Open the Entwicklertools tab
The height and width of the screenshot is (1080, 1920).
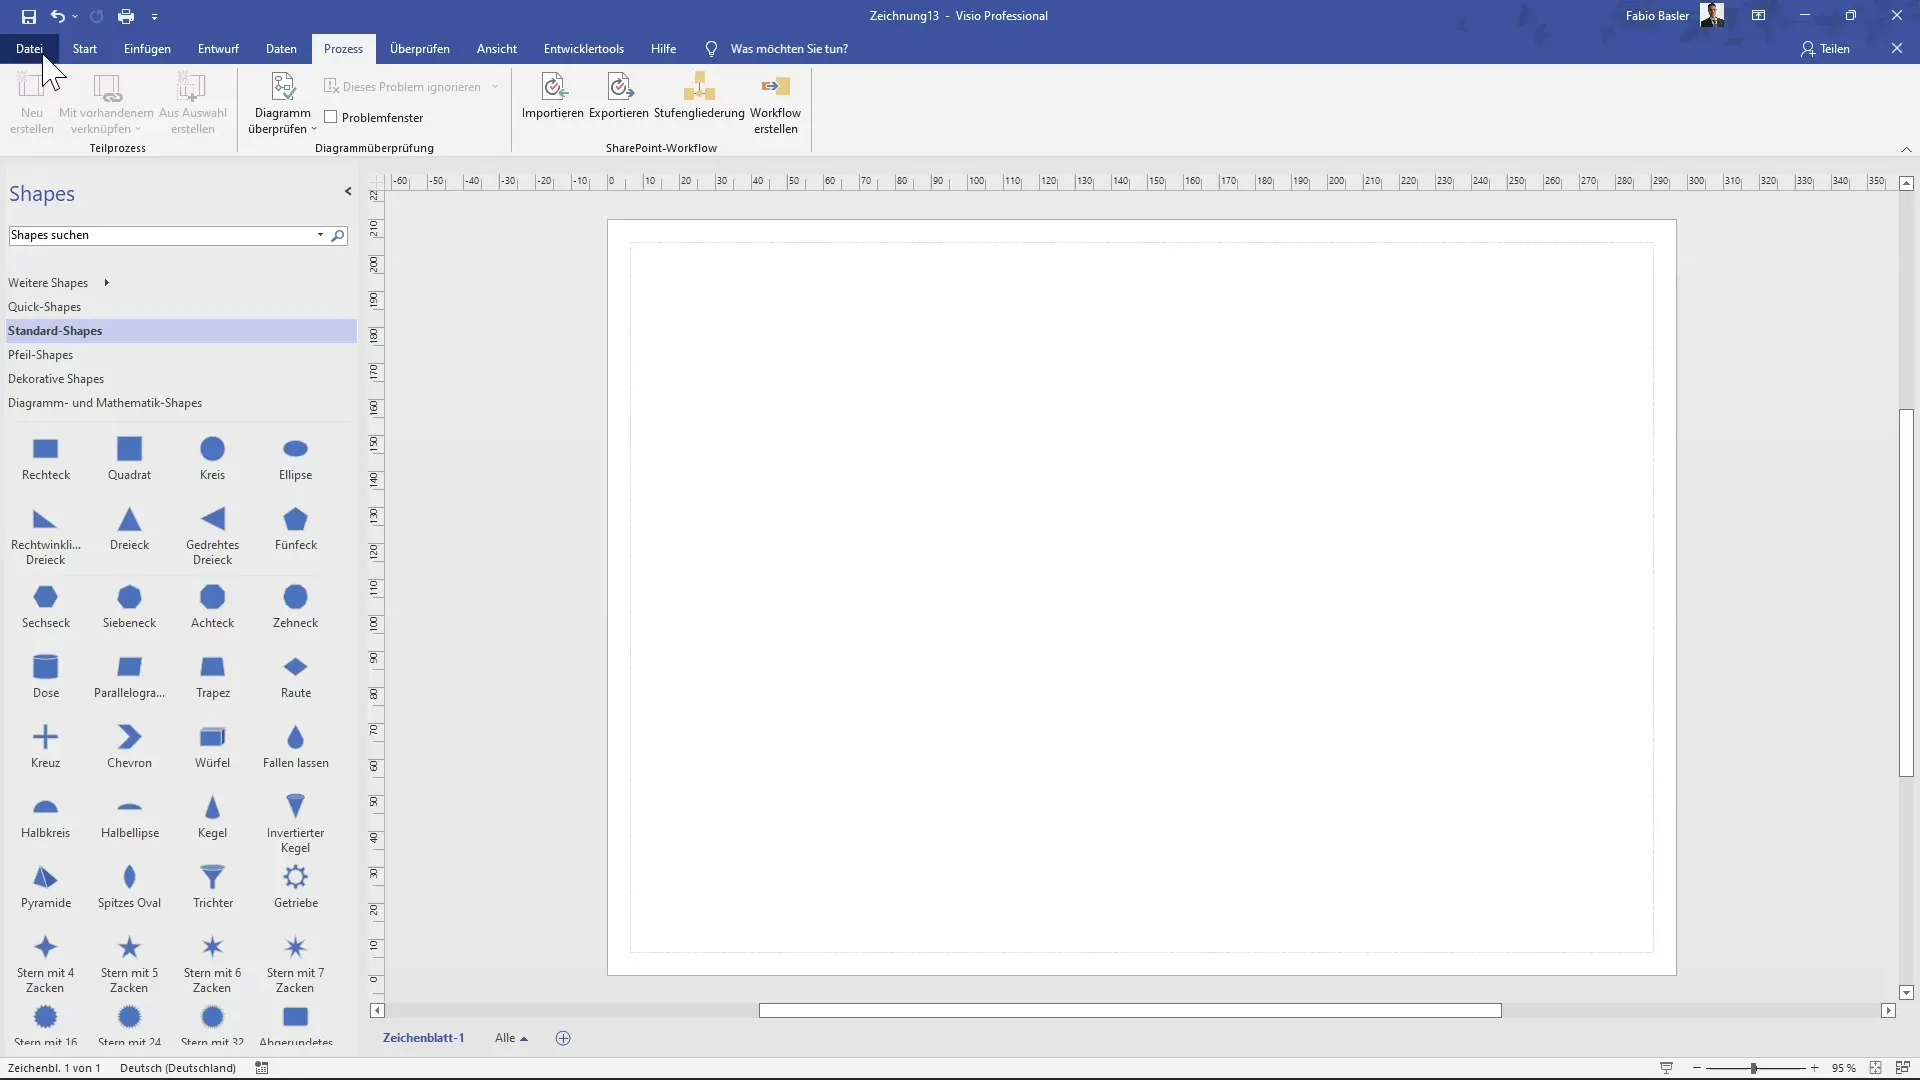point(584,49)
